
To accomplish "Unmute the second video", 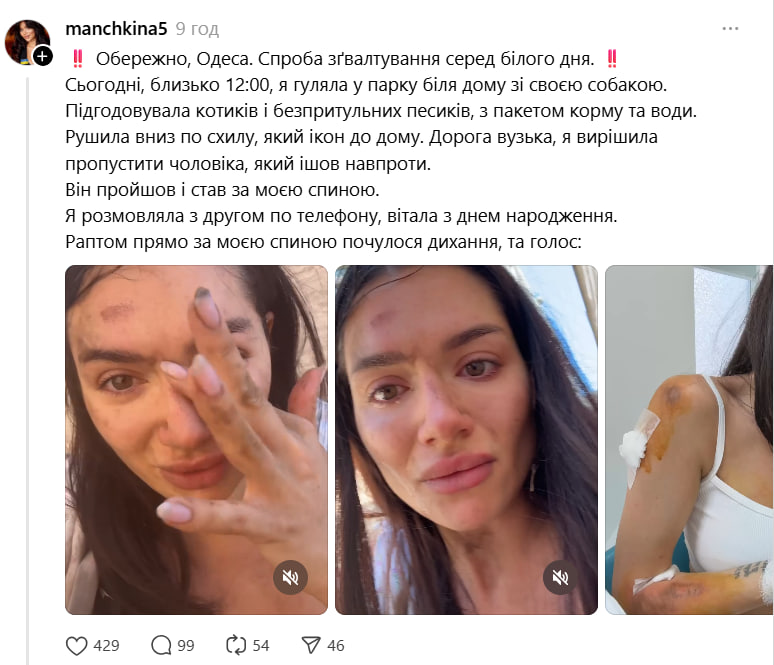I will [560, 577].
